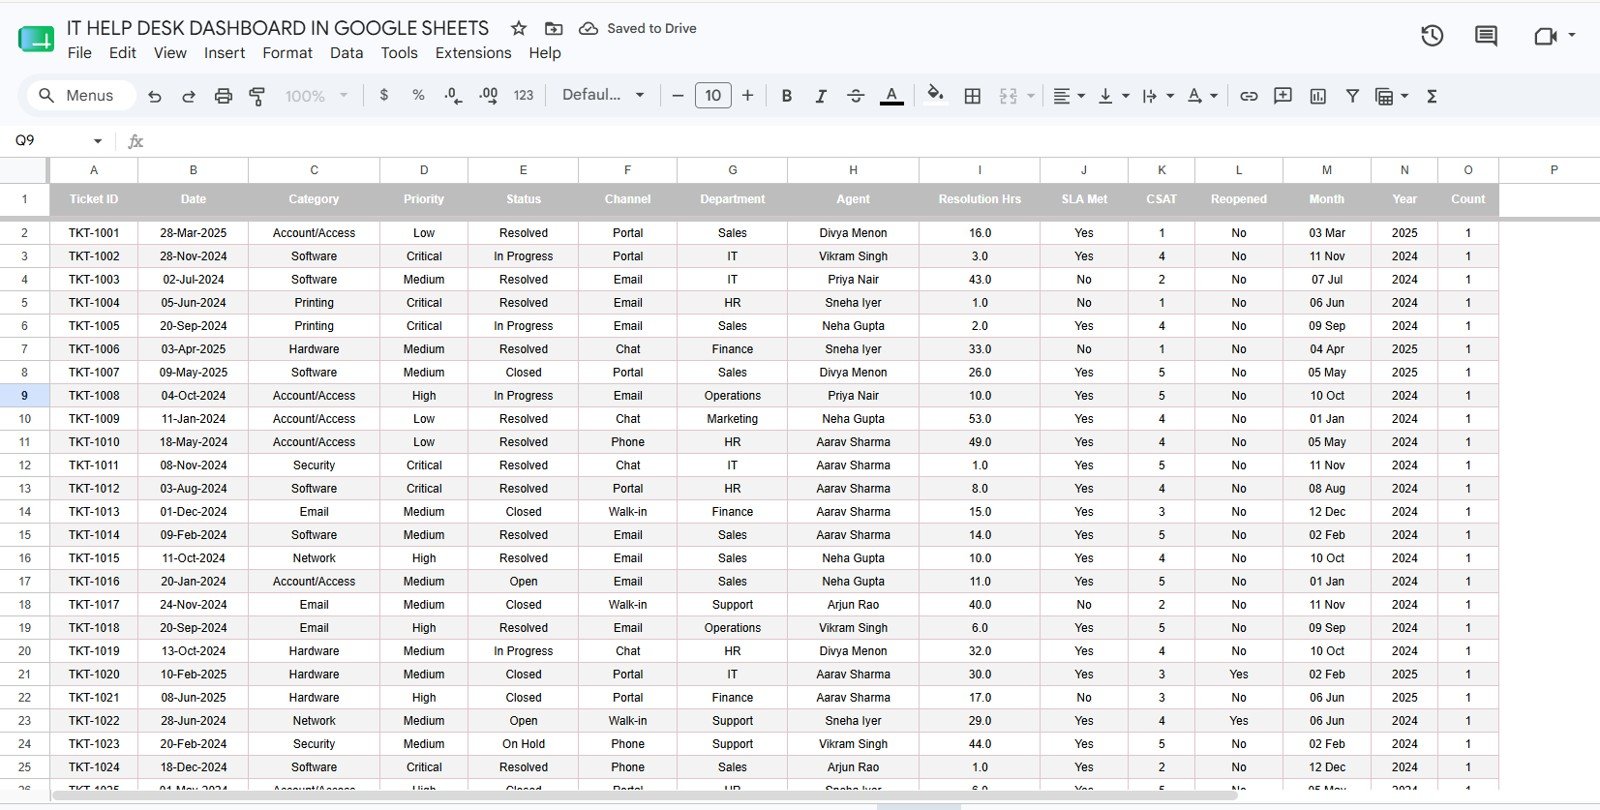Viewport: 1600px width, 810px height.
Task: Activate the Paint format roller icon
Action: tap(257, 96)
